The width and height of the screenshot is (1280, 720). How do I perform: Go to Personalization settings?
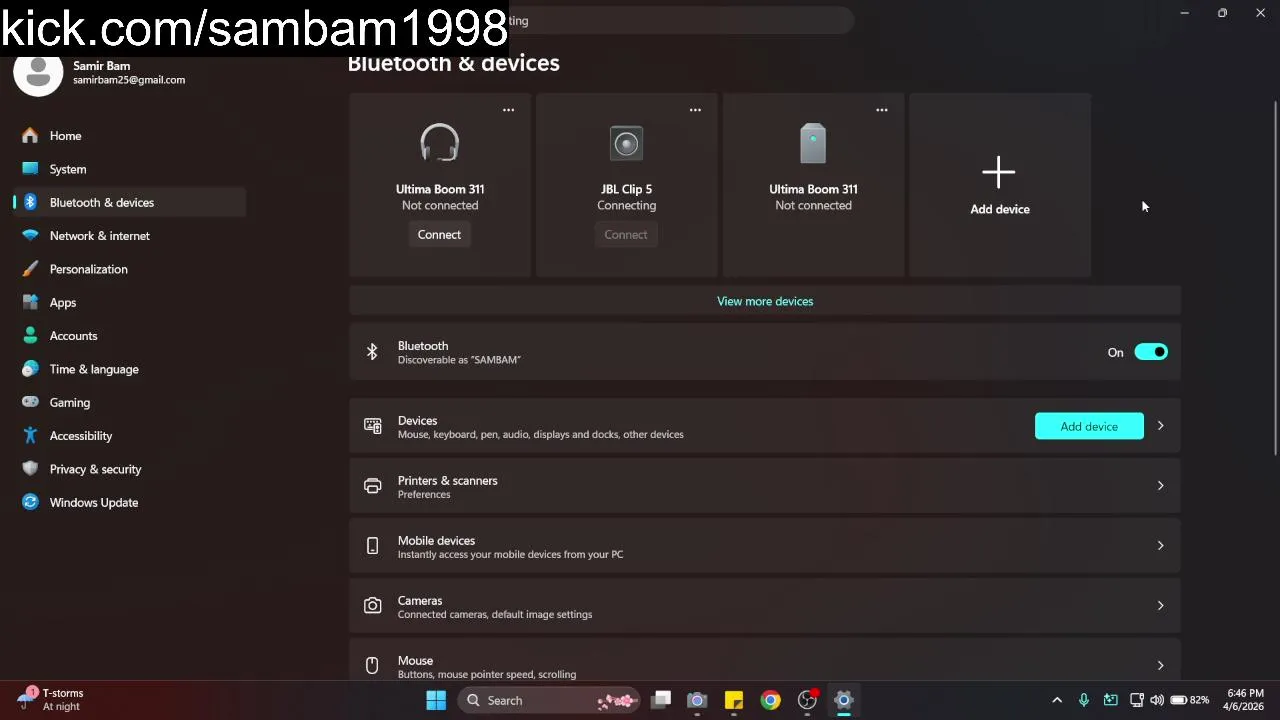(x=88, y=269)
